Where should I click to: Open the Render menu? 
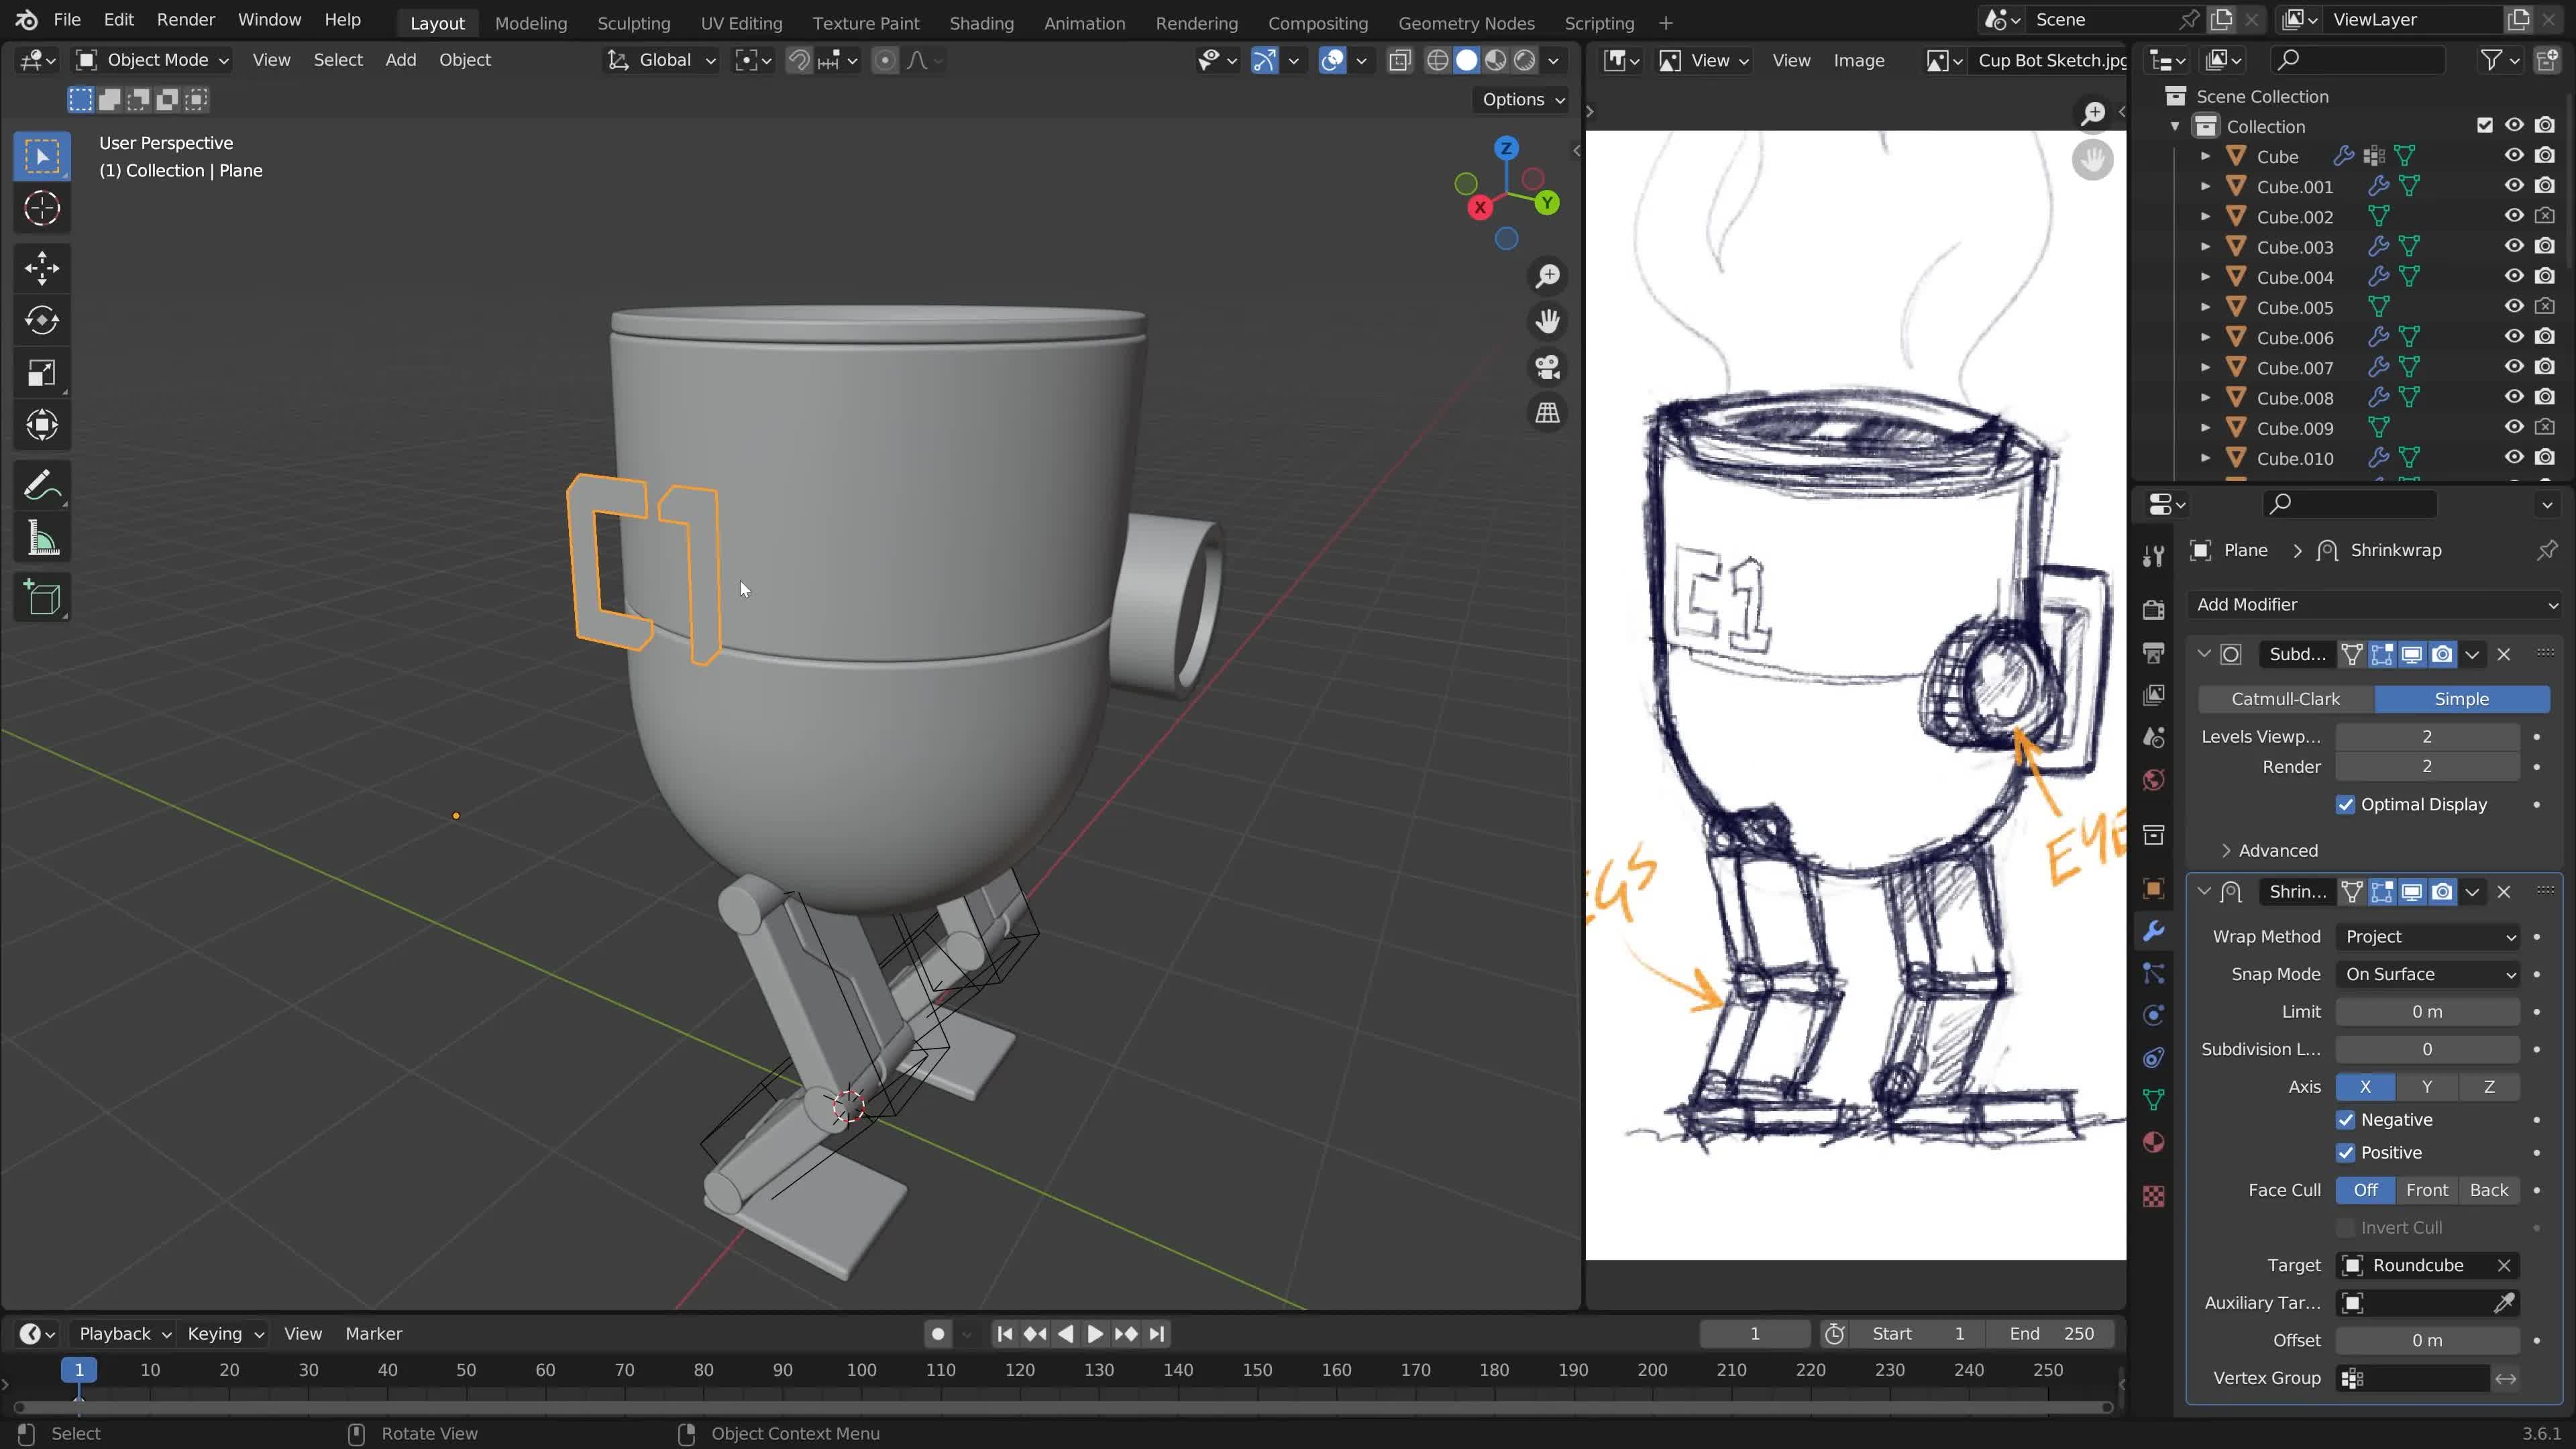pos(185,20)
